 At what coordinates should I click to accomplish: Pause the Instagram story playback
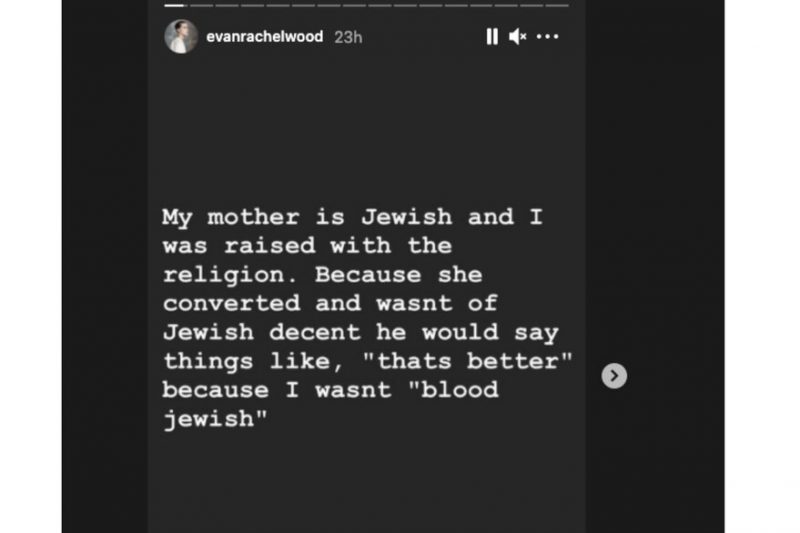491,37
